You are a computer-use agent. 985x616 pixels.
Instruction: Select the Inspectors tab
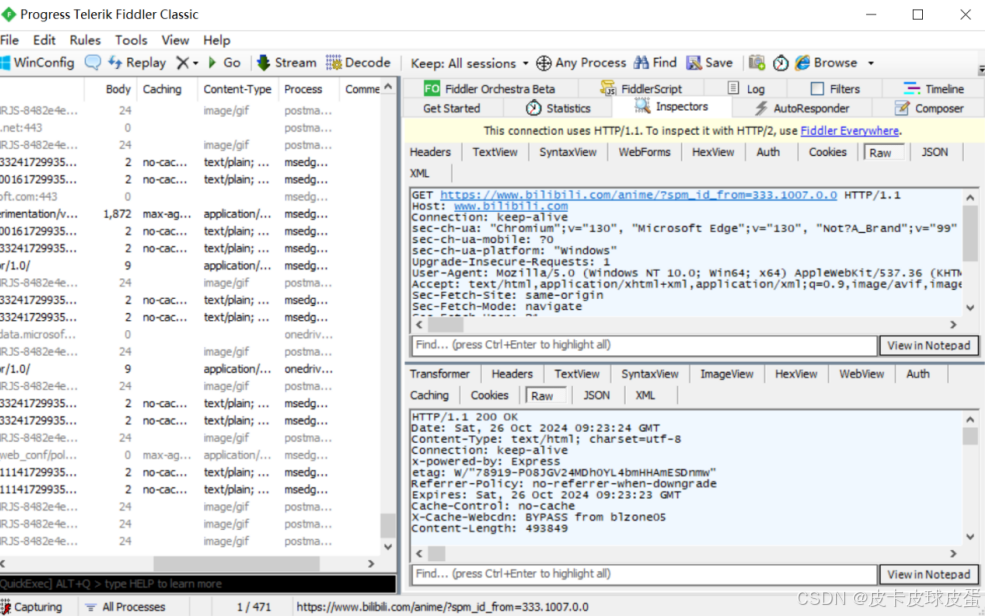672,107
